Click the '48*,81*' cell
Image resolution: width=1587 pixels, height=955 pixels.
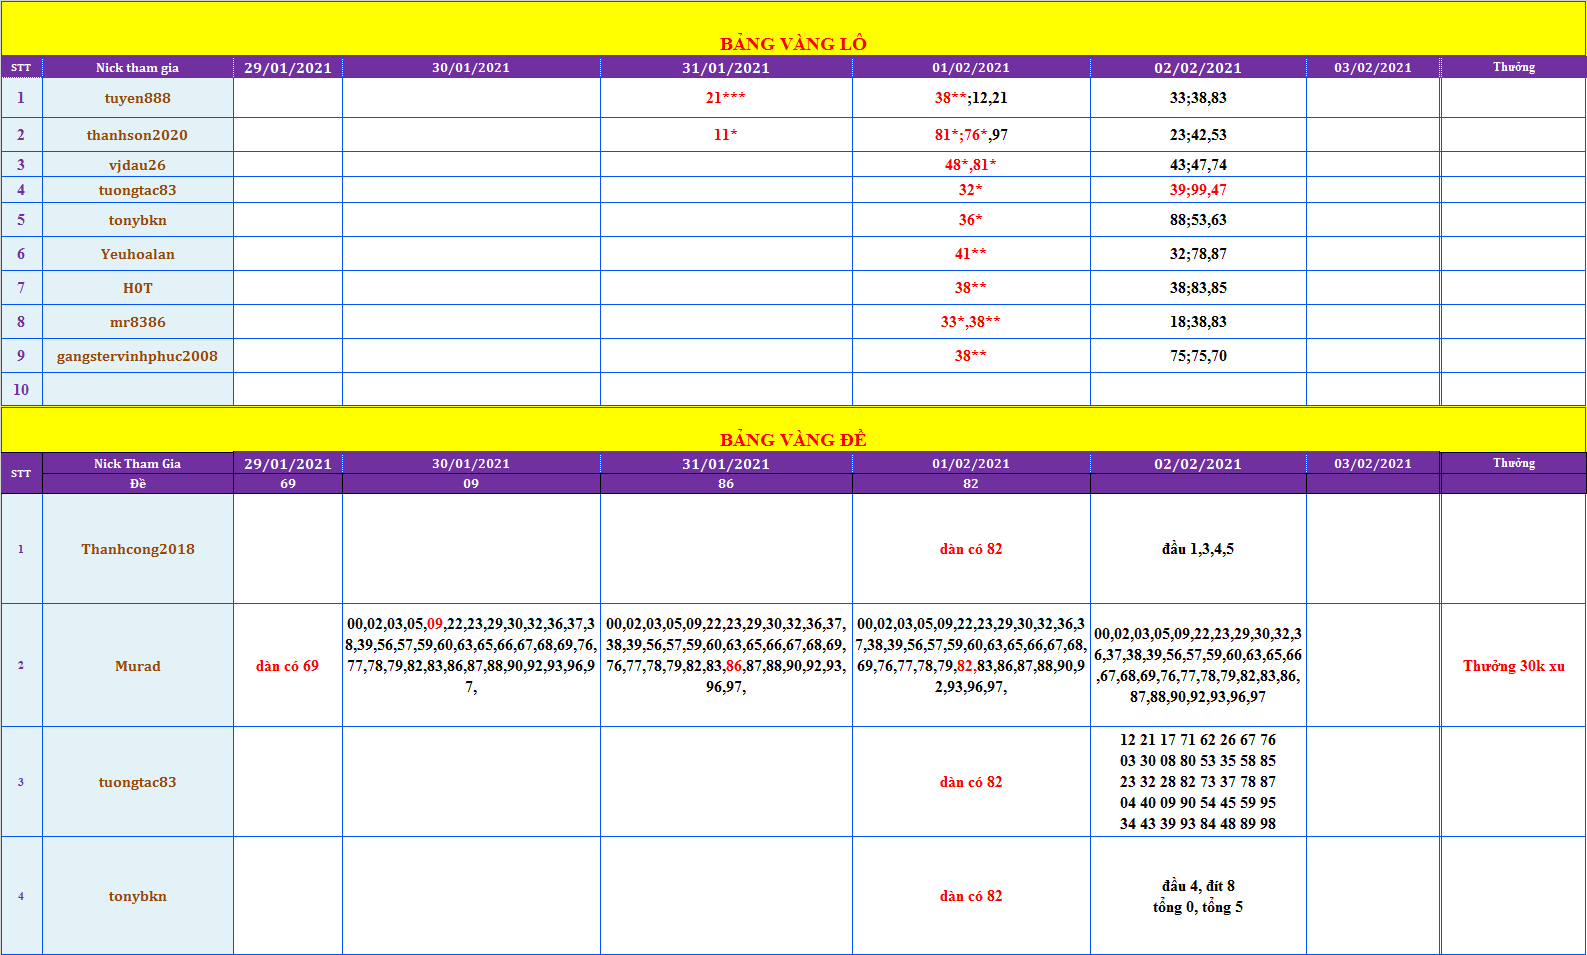pos(971,165)
